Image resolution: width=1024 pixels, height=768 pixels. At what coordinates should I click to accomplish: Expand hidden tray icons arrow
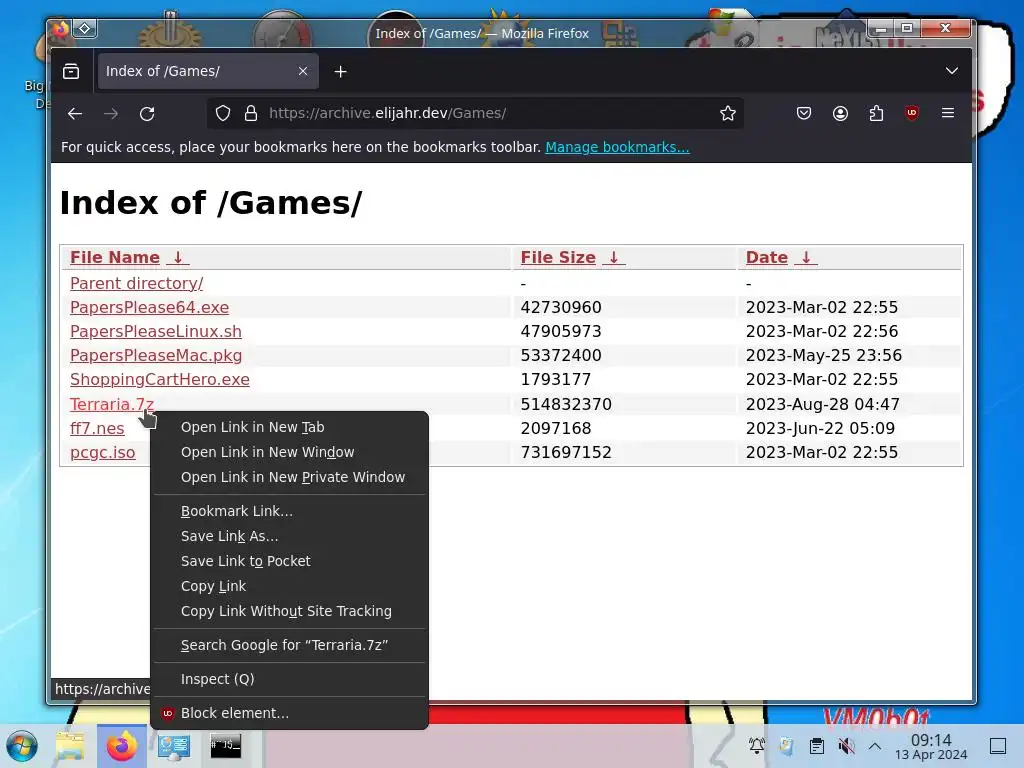click(875, 746)
